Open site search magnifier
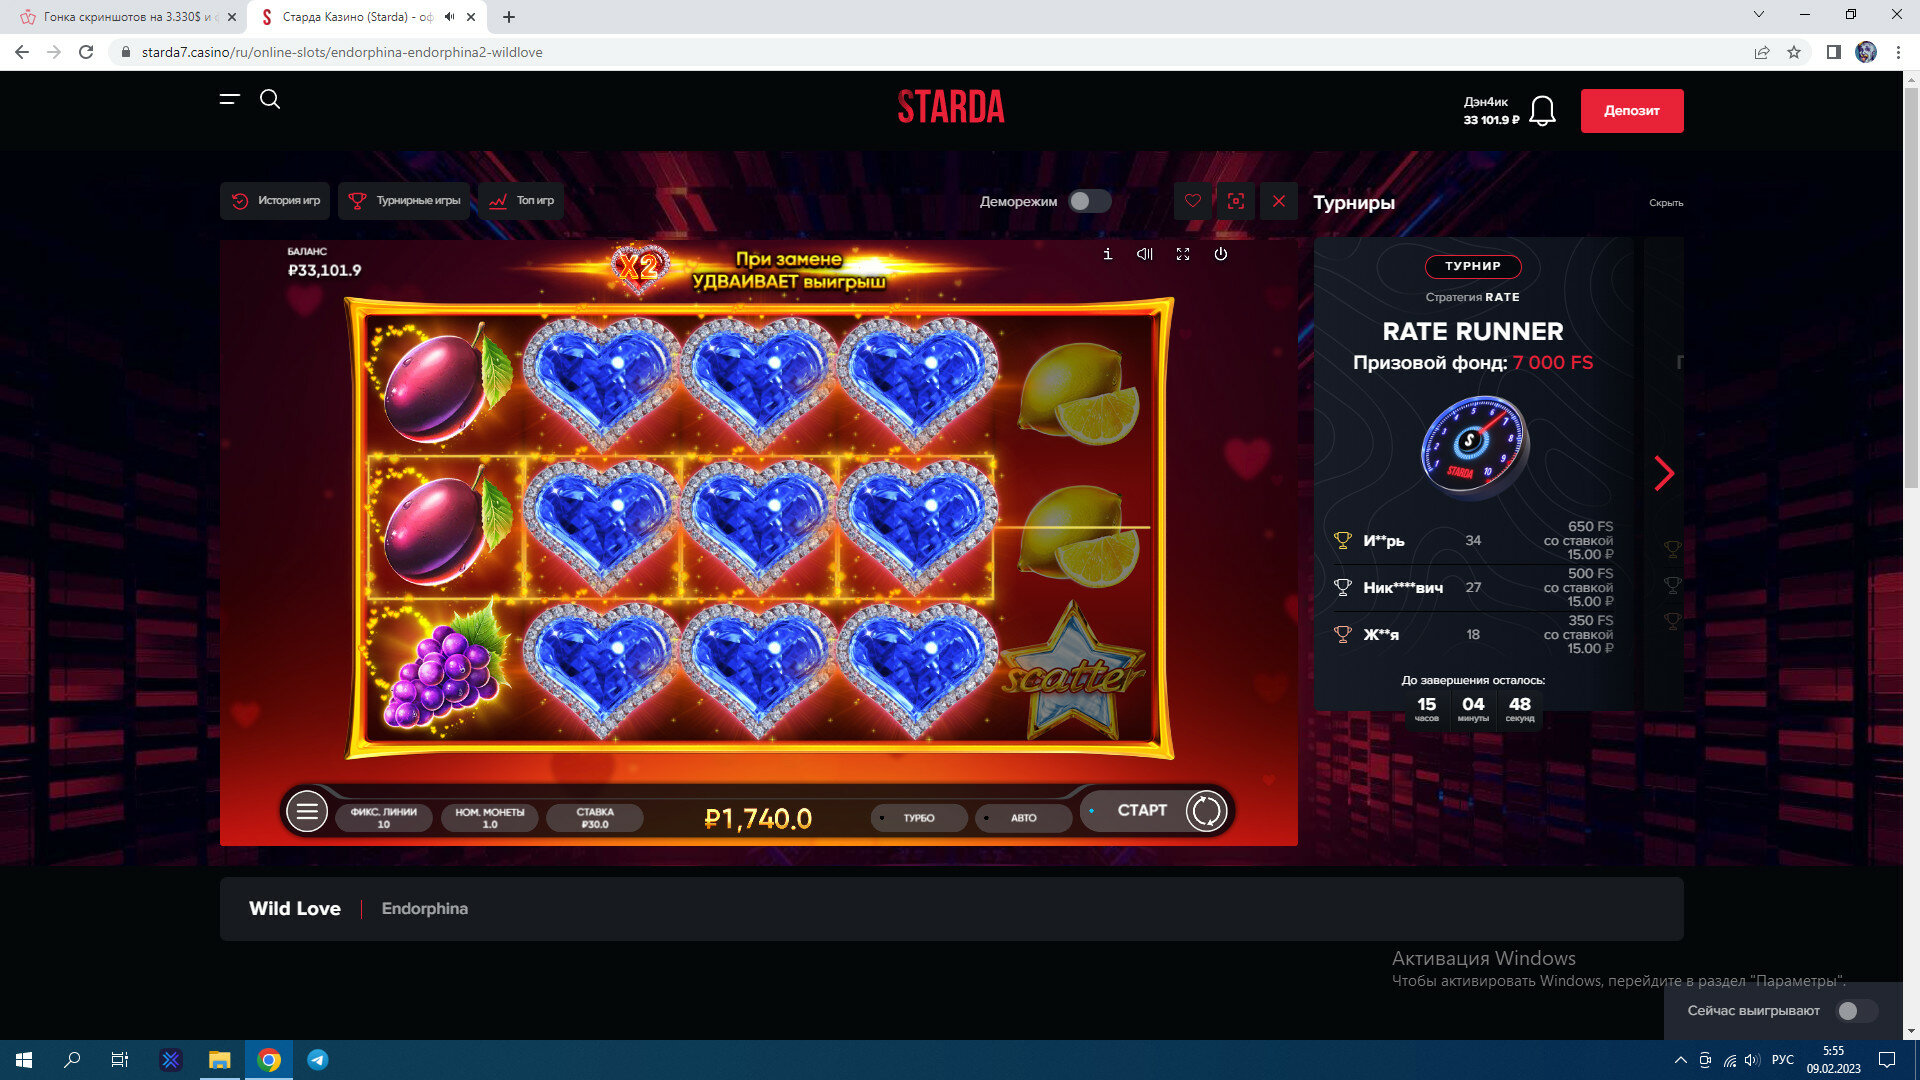Image resolution: width=1920 pixels, height=1080 pixels. 270,99
